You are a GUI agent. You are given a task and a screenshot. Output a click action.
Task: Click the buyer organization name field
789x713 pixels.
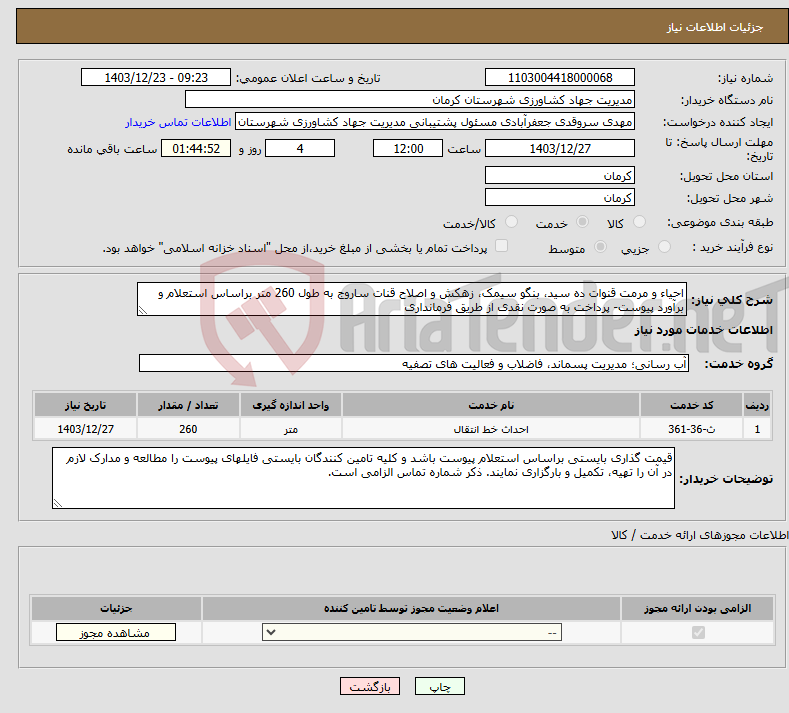[x=410, y=100]
